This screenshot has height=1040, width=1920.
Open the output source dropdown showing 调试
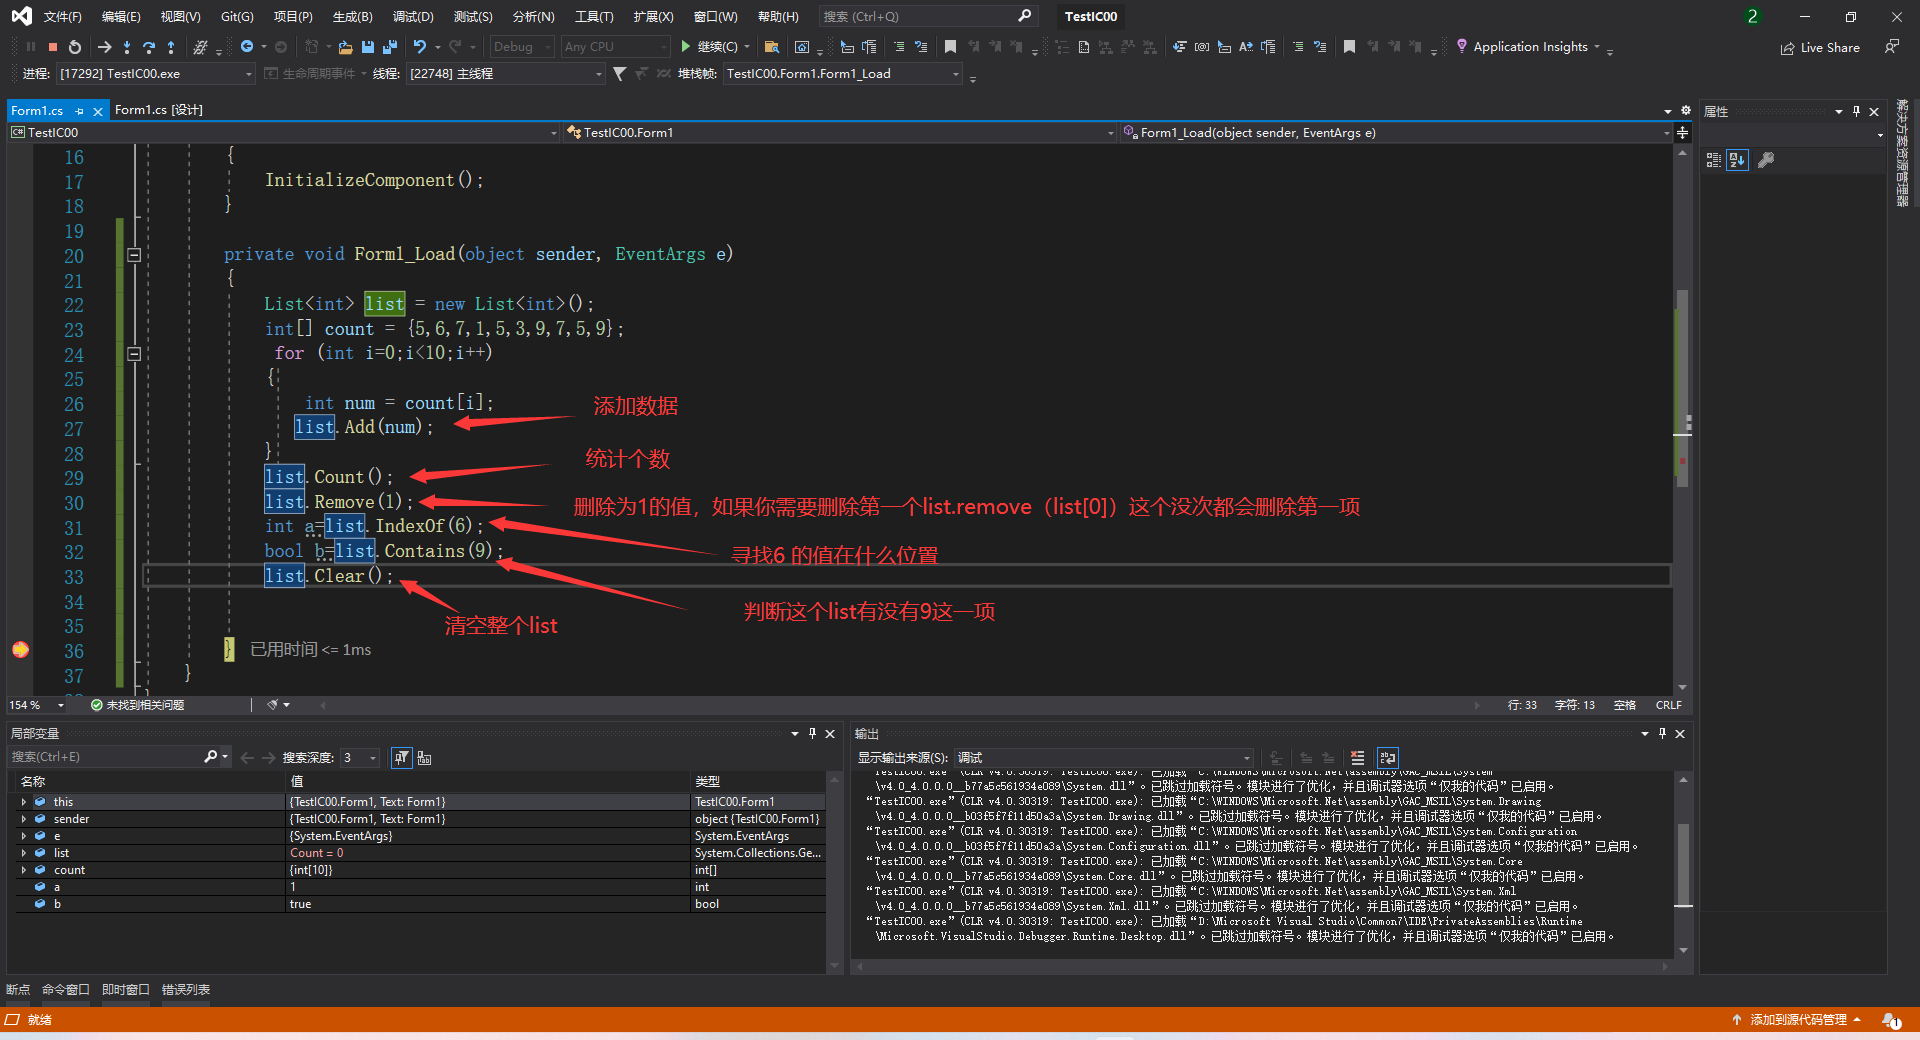(1103, 758)
